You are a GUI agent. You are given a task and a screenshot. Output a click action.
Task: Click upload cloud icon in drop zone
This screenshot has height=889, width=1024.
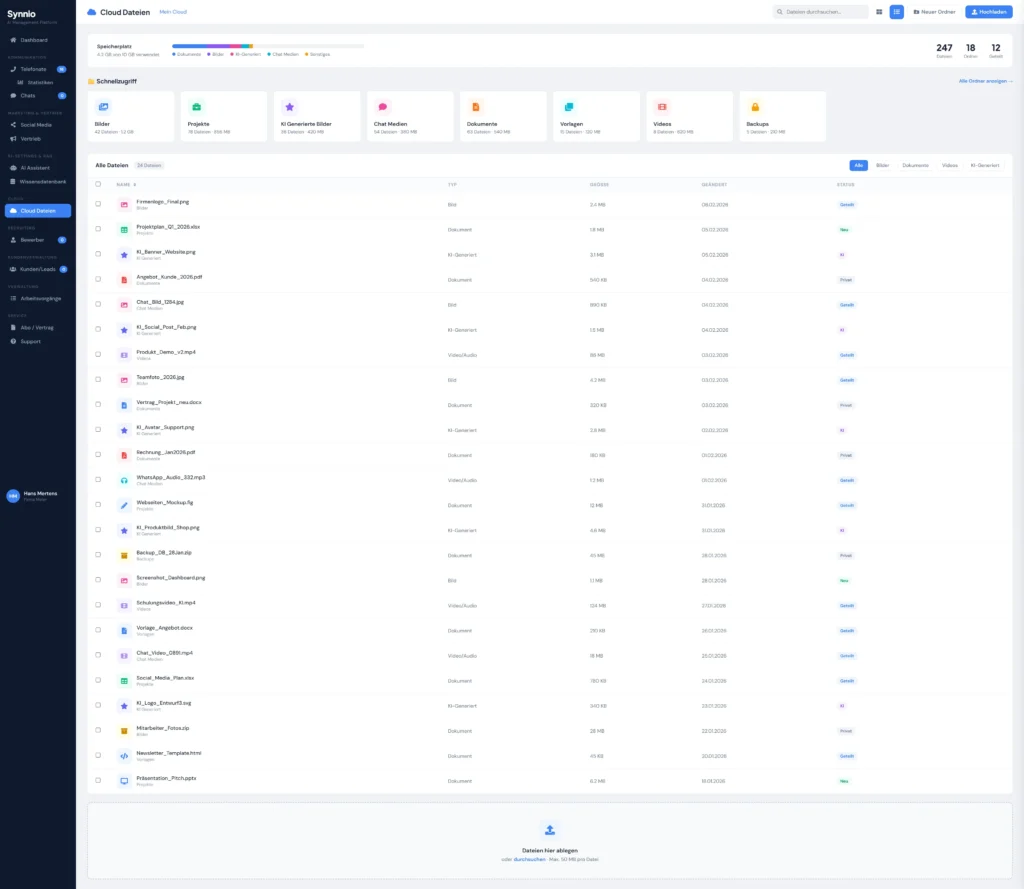point(549,830)
